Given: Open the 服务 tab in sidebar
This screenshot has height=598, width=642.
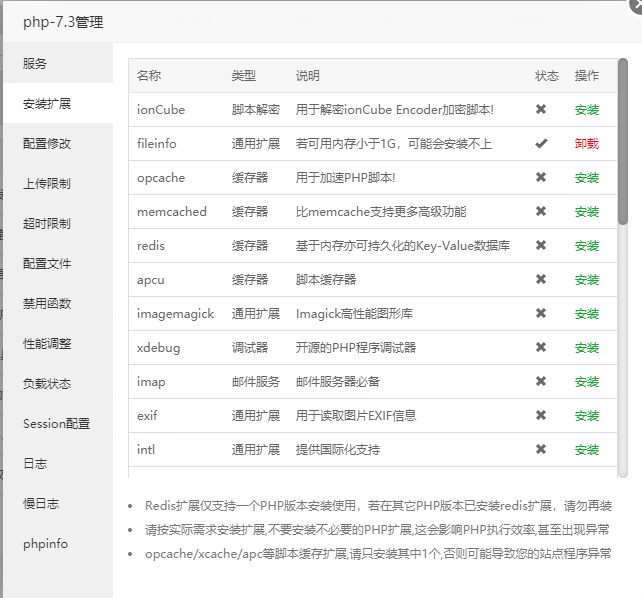Looking at the screenshot, I should [x=35, y=63].
